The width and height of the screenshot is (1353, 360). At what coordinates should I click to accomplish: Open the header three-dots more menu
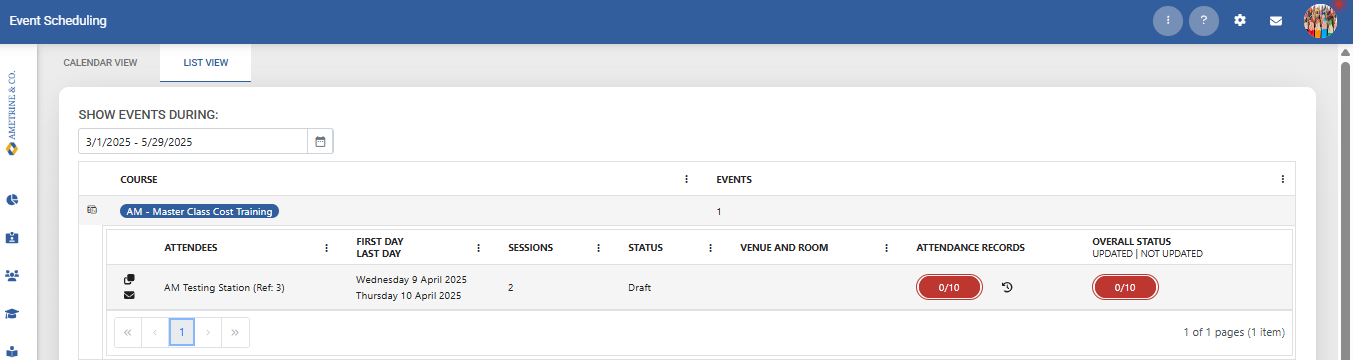tap(1168, 20)
